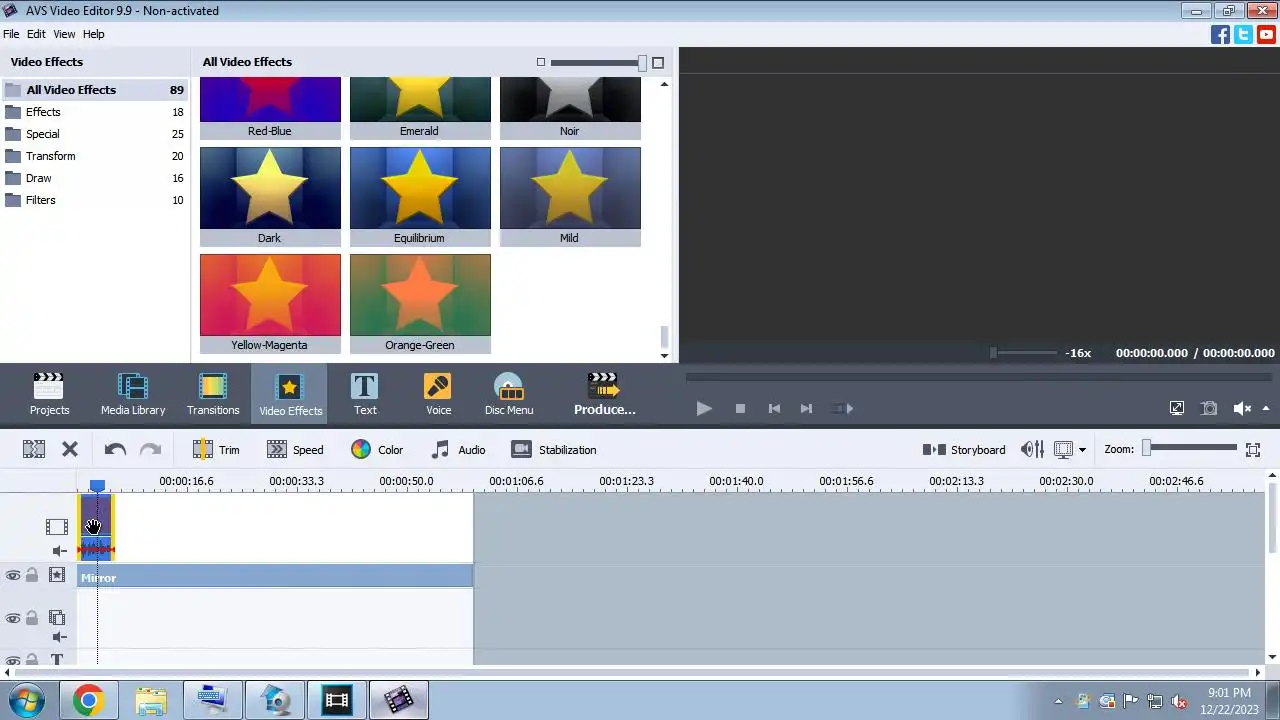
Task: Select the Mirror effect on timeline
Action: pyautogui.click(x=275, y=577)
